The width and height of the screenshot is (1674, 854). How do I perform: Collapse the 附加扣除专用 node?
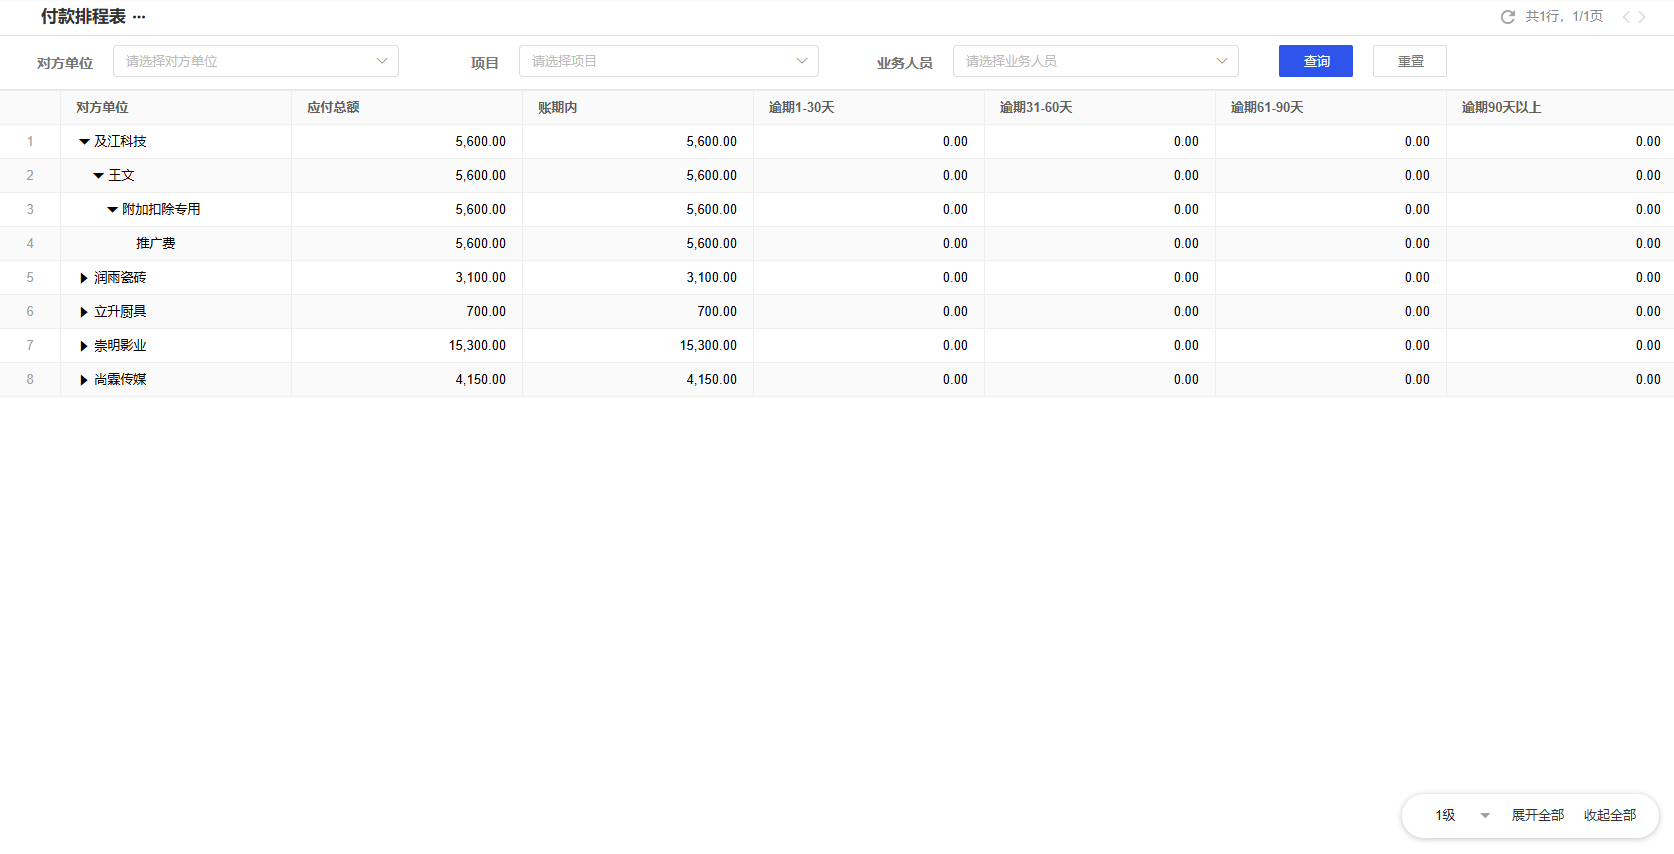(x=112, y=210)
